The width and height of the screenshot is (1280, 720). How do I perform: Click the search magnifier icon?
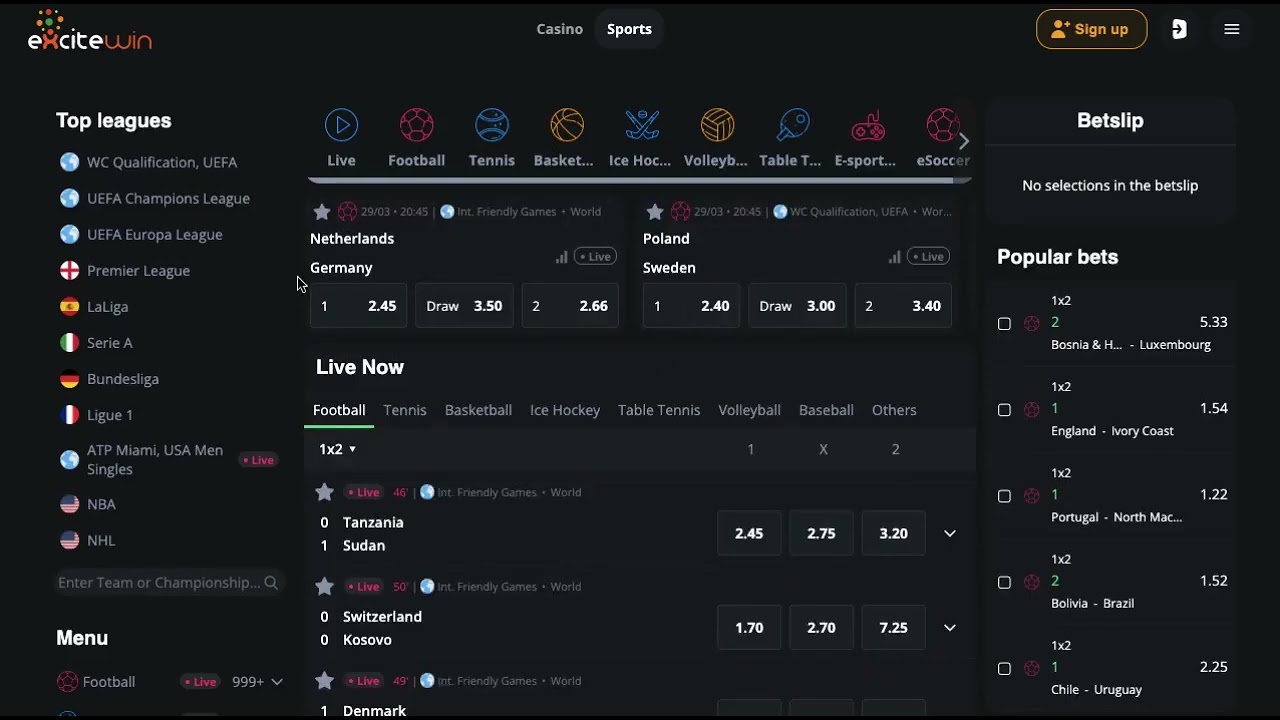(x=271, y=582)
